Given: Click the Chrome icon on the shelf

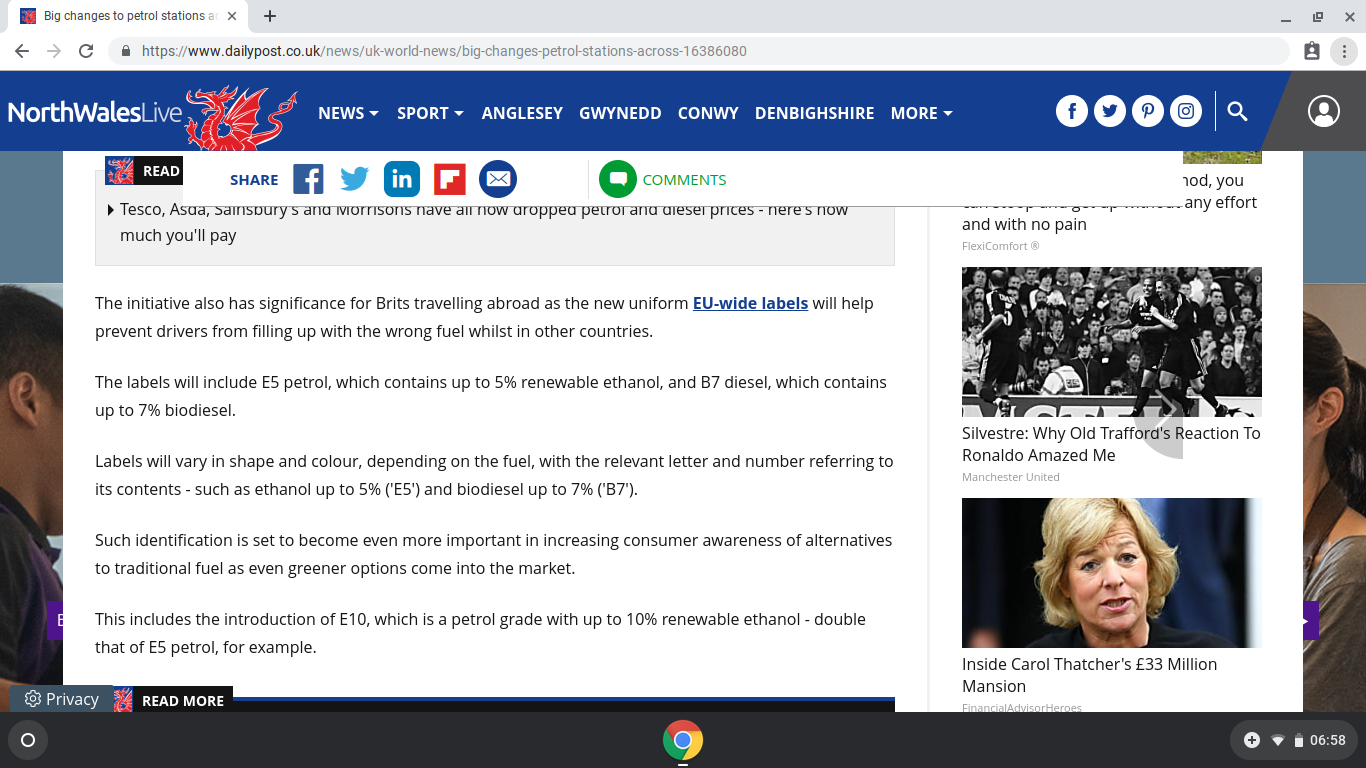Looking at the screenshot, I should pos(683,740).
